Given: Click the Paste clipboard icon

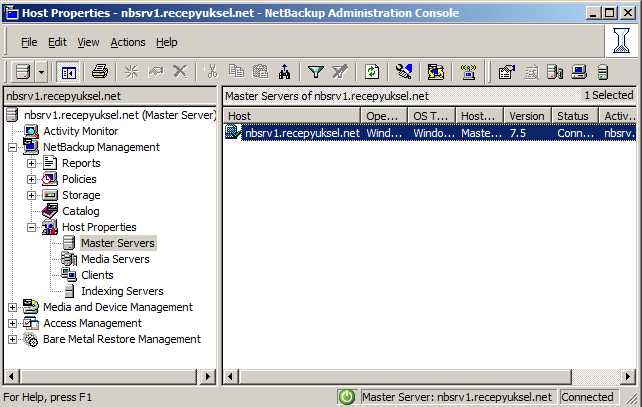Looking at the screenshot, I should coord(260,72).
